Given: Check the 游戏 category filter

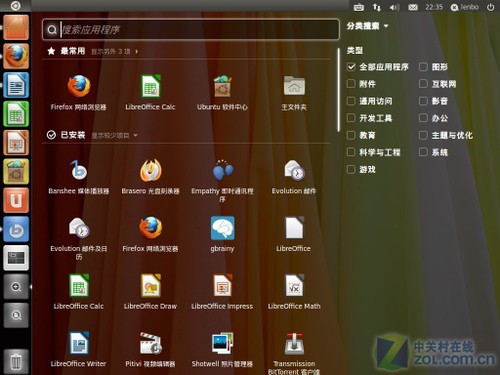Looking at the screenshot, I should point(351,169).
